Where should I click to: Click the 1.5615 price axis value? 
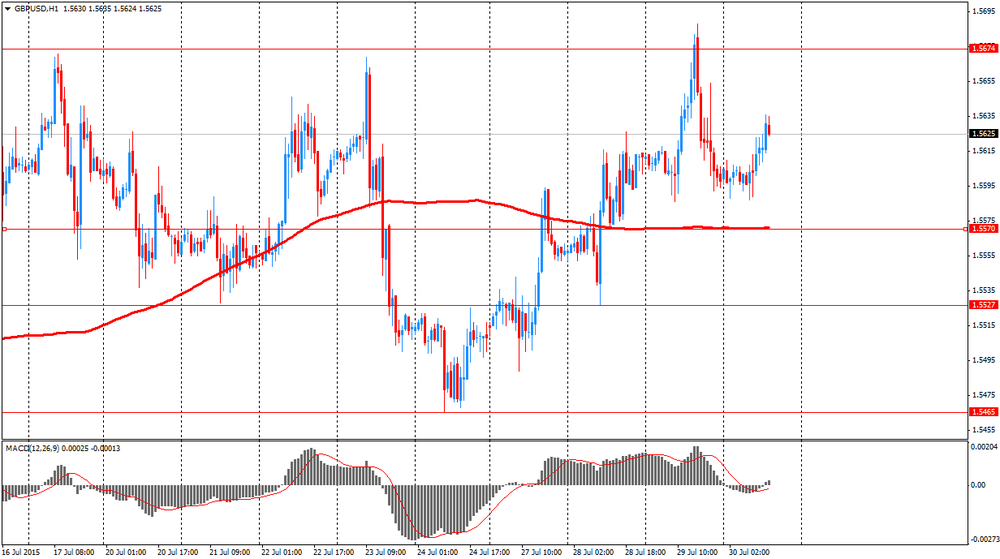pyautogui.click(x=983, y=151)
